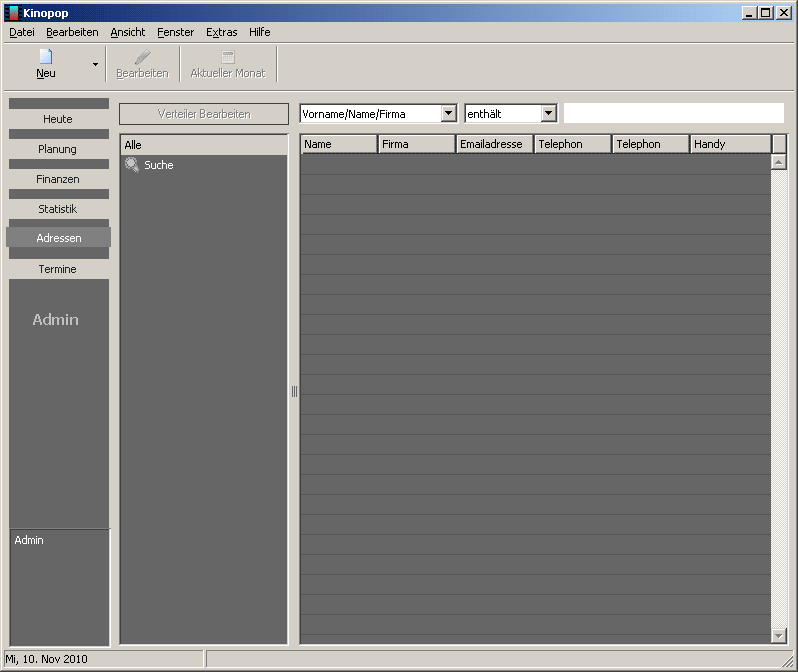Click the Kinopop application icon in title bar
Image resolution: width=798 pixels, height=672 pixels.
(x=12, y=12)
